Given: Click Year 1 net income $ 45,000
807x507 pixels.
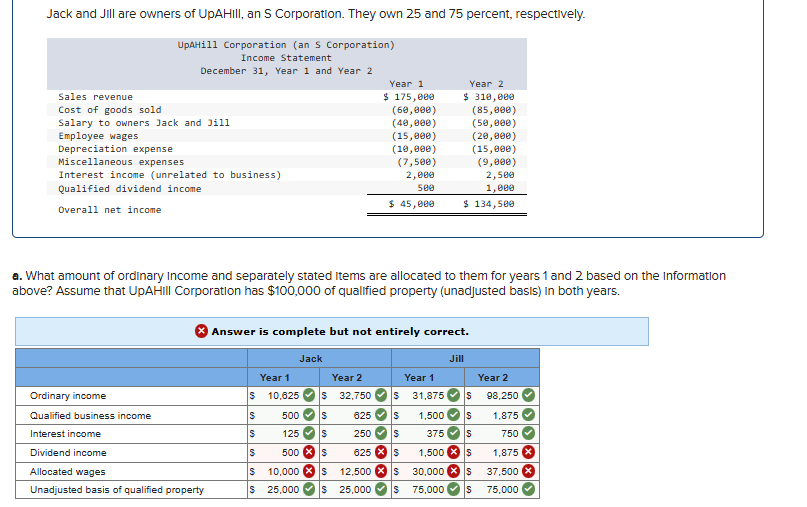Looking at the screenshot, I should click(x=411, y=204).
